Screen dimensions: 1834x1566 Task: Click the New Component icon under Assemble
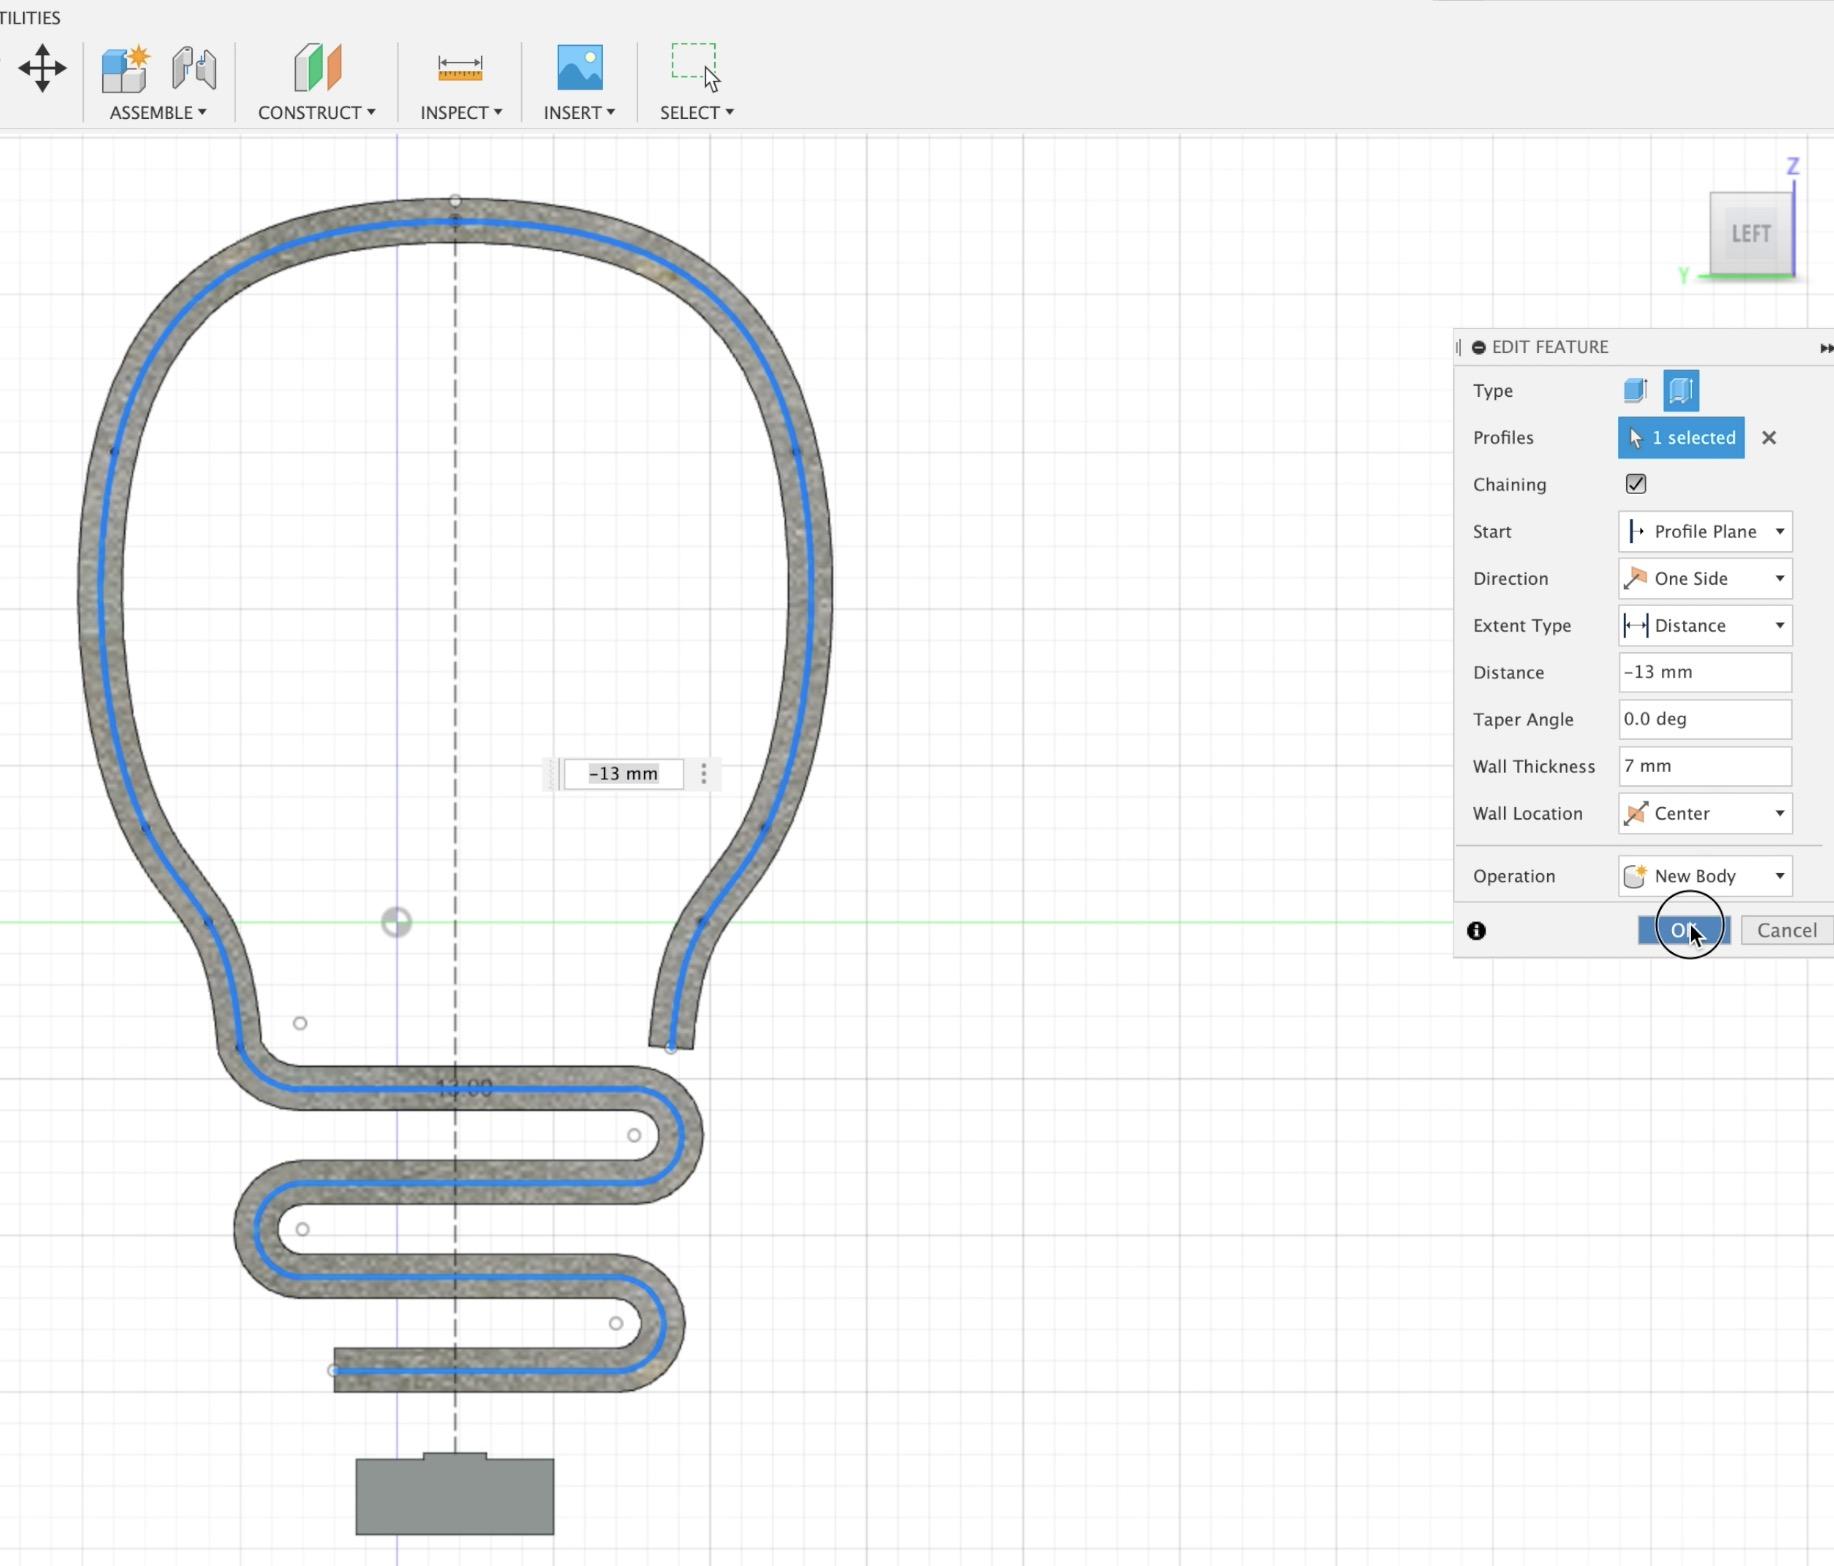pyautogui.click(x=124, y=68)
